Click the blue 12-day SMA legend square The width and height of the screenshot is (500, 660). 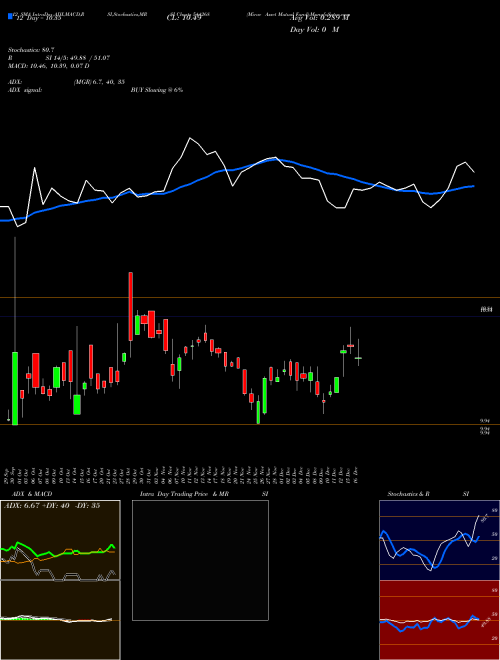tap(10, 16)
